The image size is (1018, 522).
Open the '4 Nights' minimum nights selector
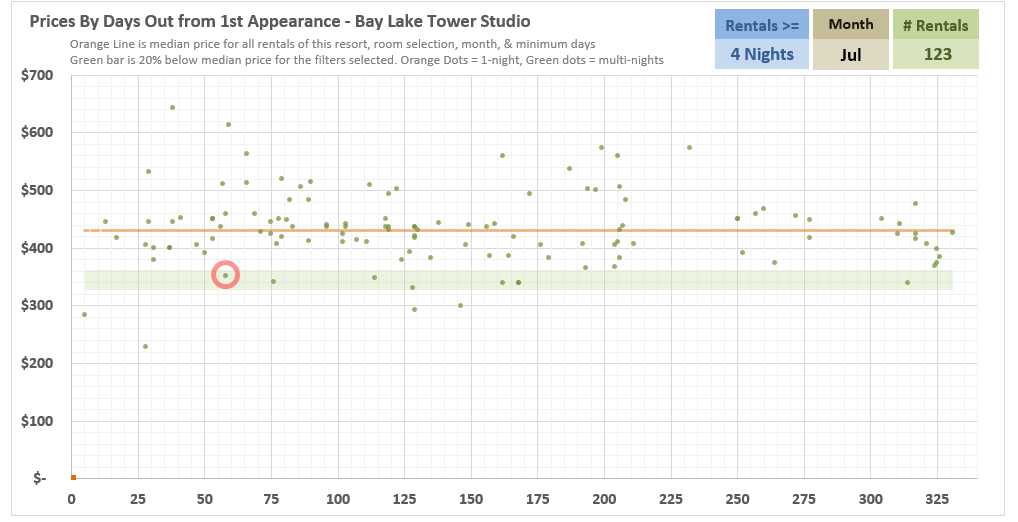coord(761,54)
